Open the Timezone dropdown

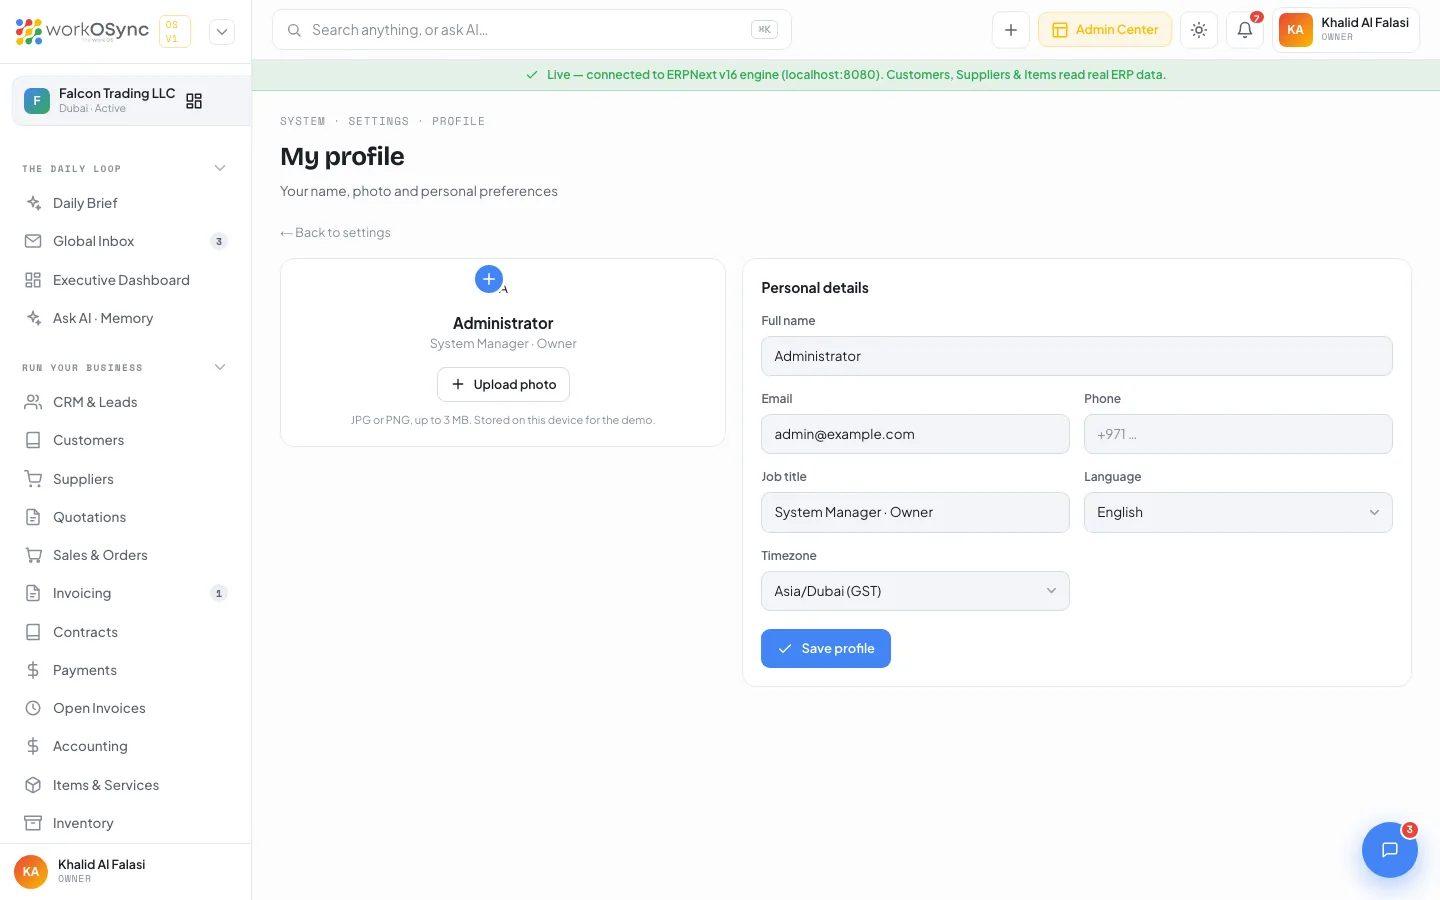click(x=915, y=591)
